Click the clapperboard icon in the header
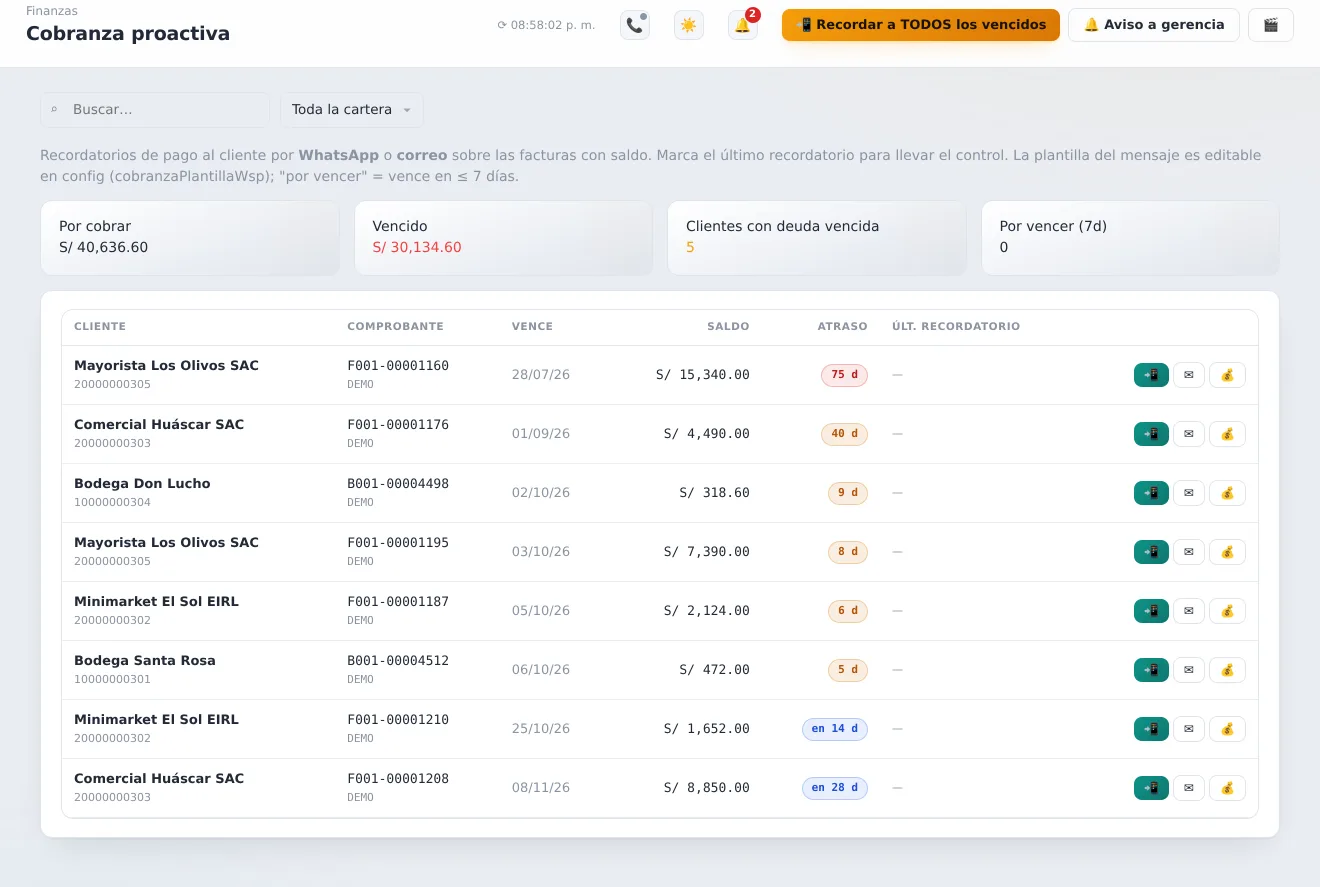This screenshot has width=1320, height=887. (x=1271, y=25)
